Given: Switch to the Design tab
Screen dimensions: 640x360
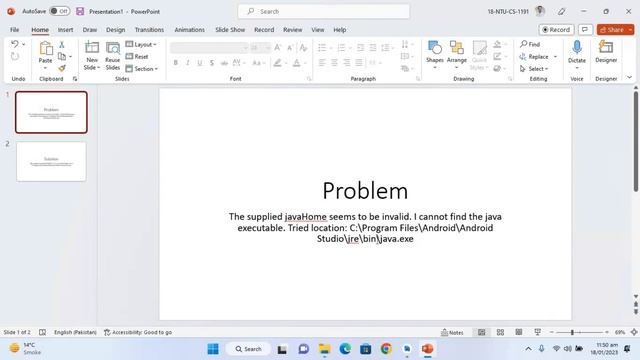Looking at the screenshot, I should click(116, 30).
